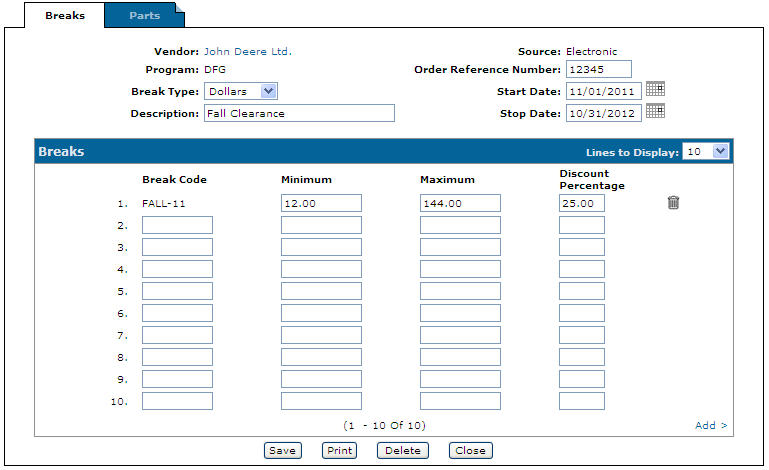Image resolution: width=769 pixels, height=470 pixels.
Task: Click the Delete button
Action: point(403,450)
